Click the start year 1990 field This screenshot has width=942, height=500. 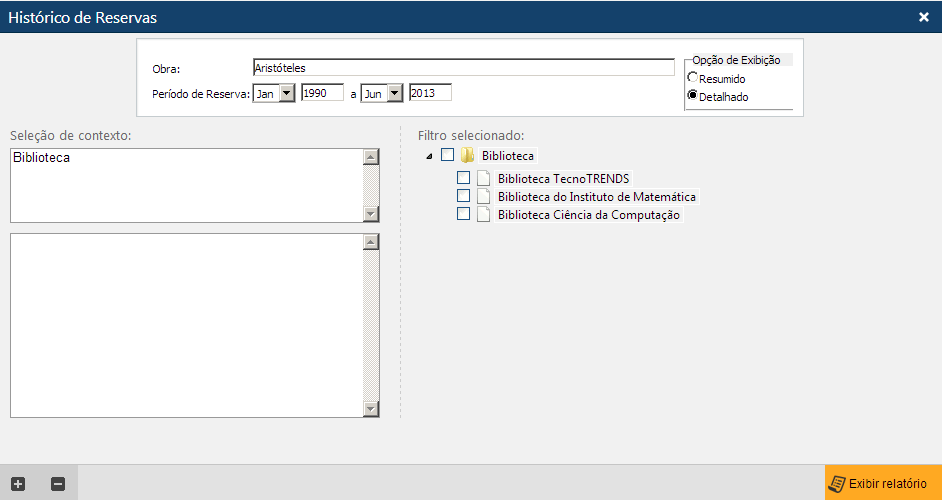click(321, 93)
